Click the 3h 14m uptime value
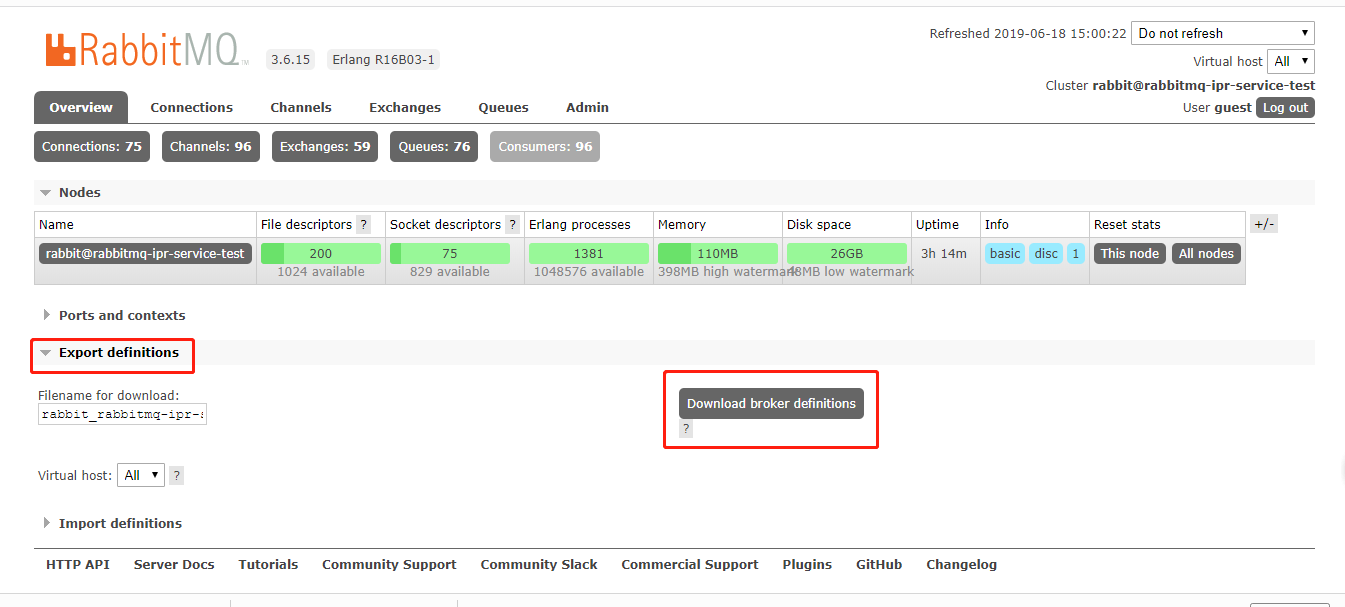Viewport: 1345px width, 607px height. coord(943,254)
